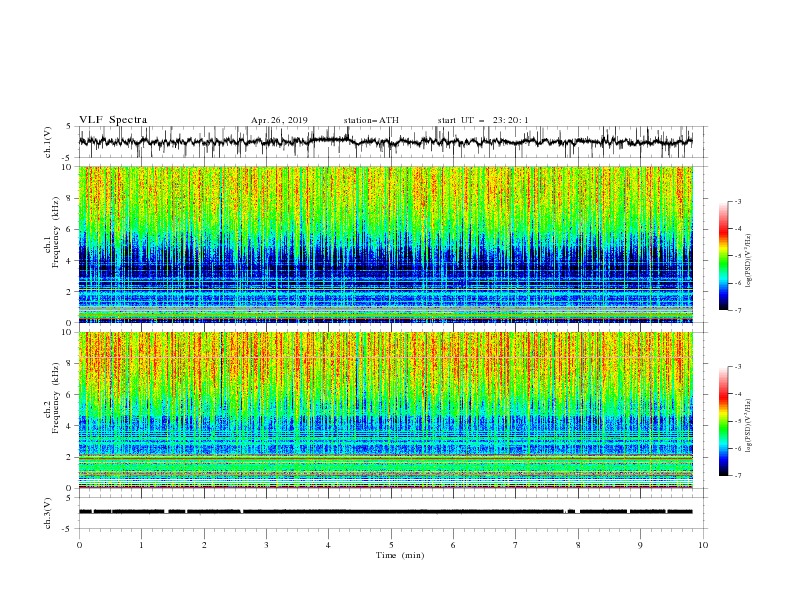Click the ch.2 "Frequency (kHz)" axis label
Viewport: 792px width, 612px height.
coord(56,398)
